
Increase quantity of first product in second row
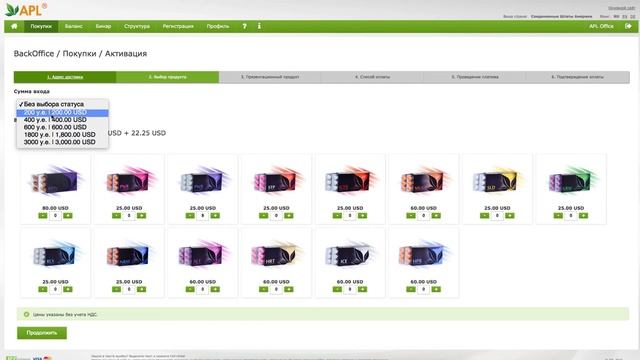tap(68, 289)
